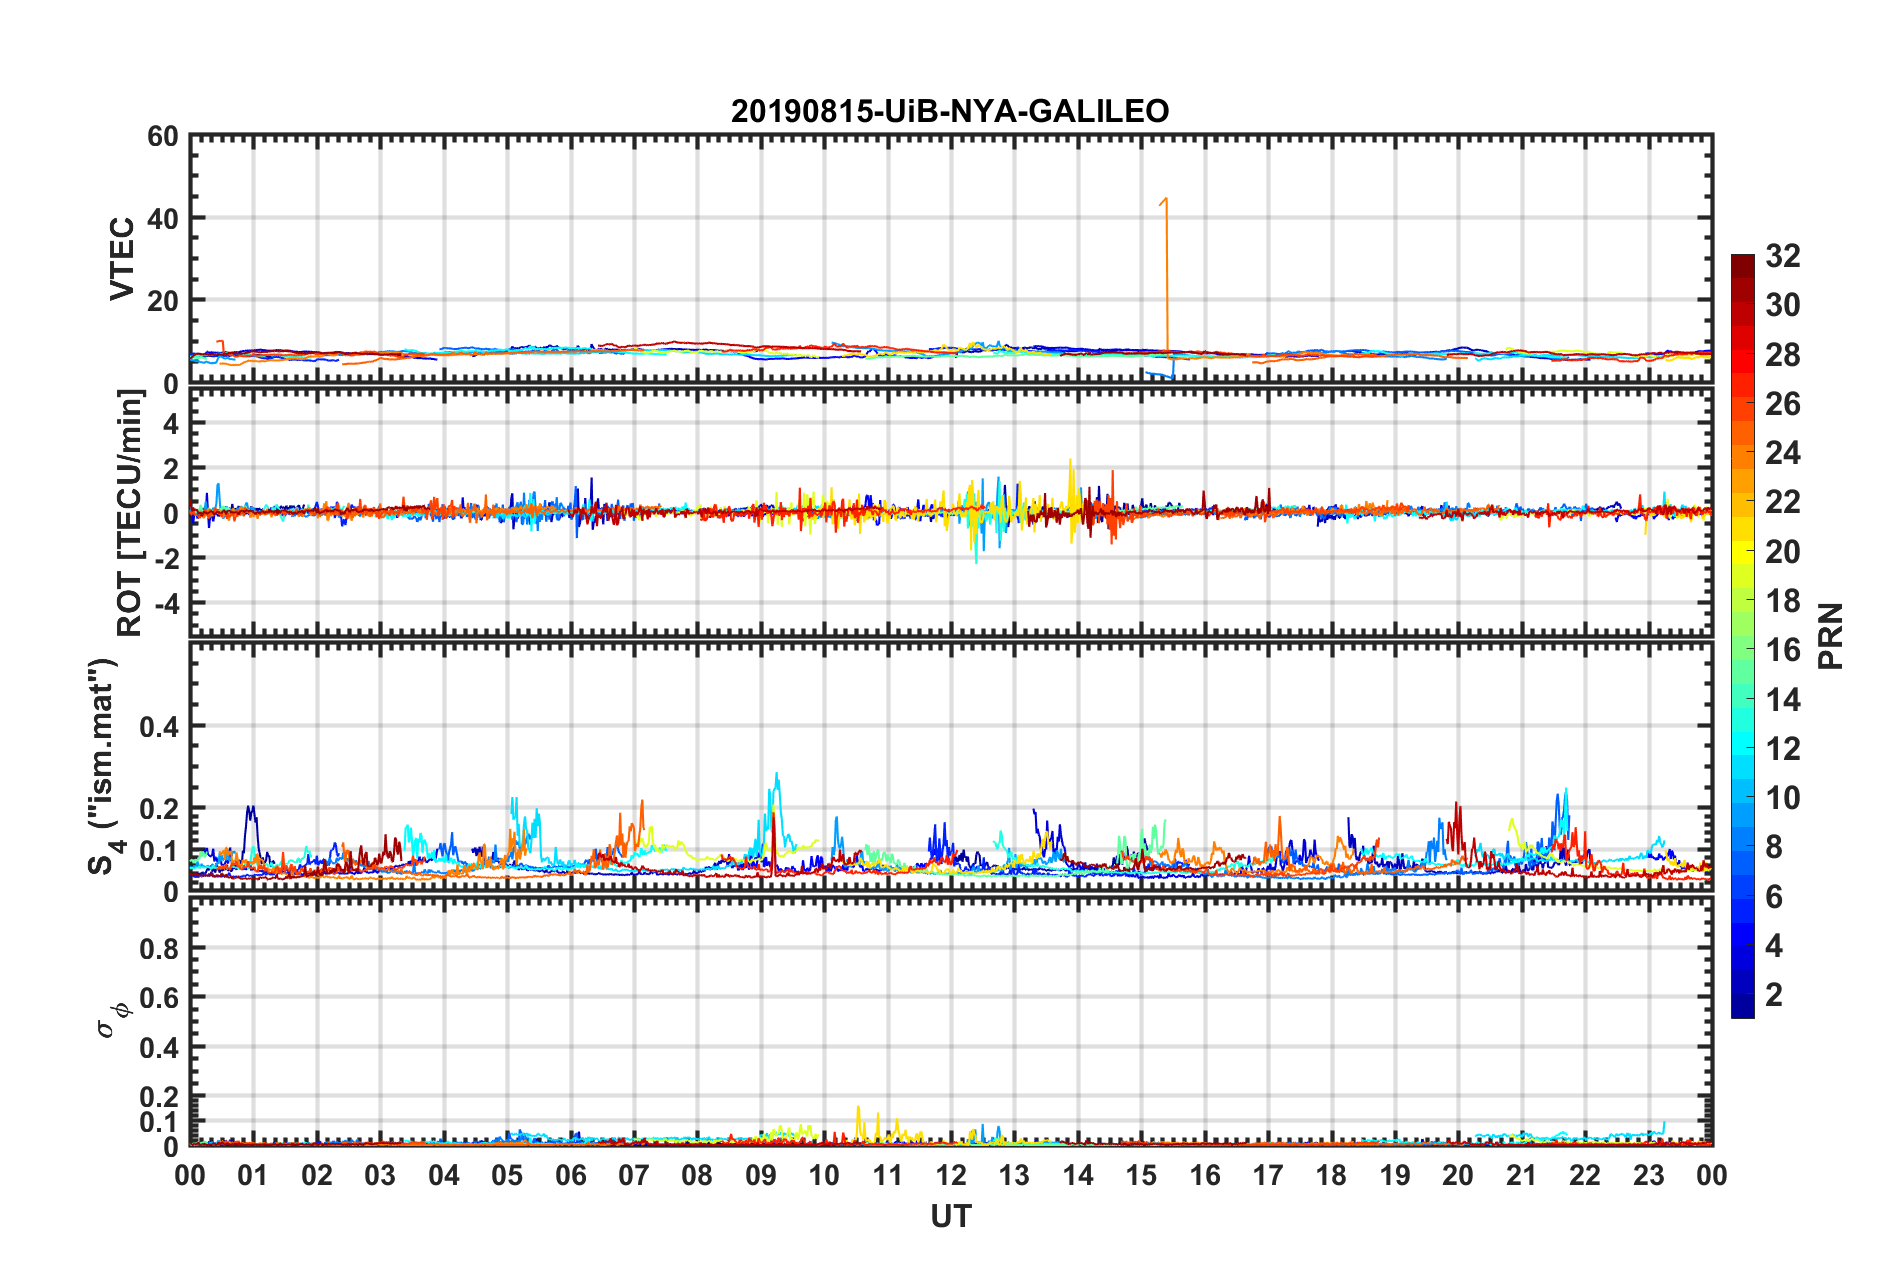
Task: Click the 0.6 tick on sigma-phi axis
Action: [159, 998]
